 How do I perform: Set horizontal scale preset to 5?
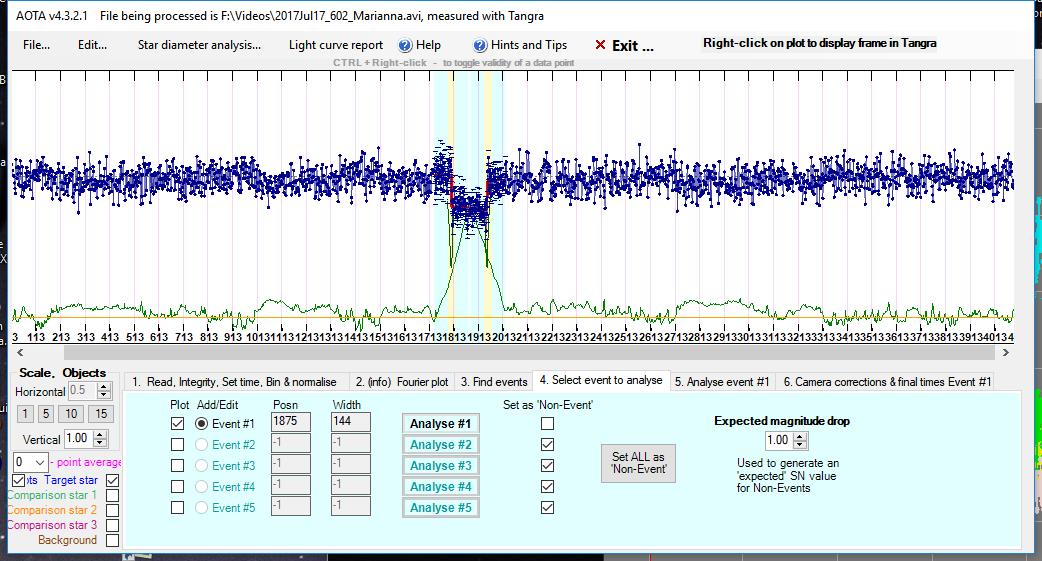click(46, 414)
